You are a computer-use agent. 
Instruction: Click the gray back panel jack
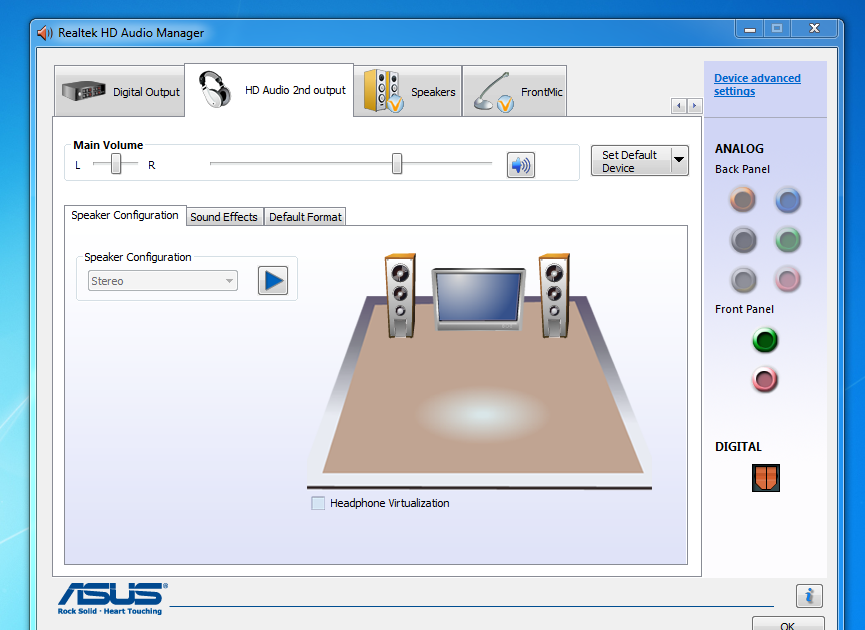[744, 280]
